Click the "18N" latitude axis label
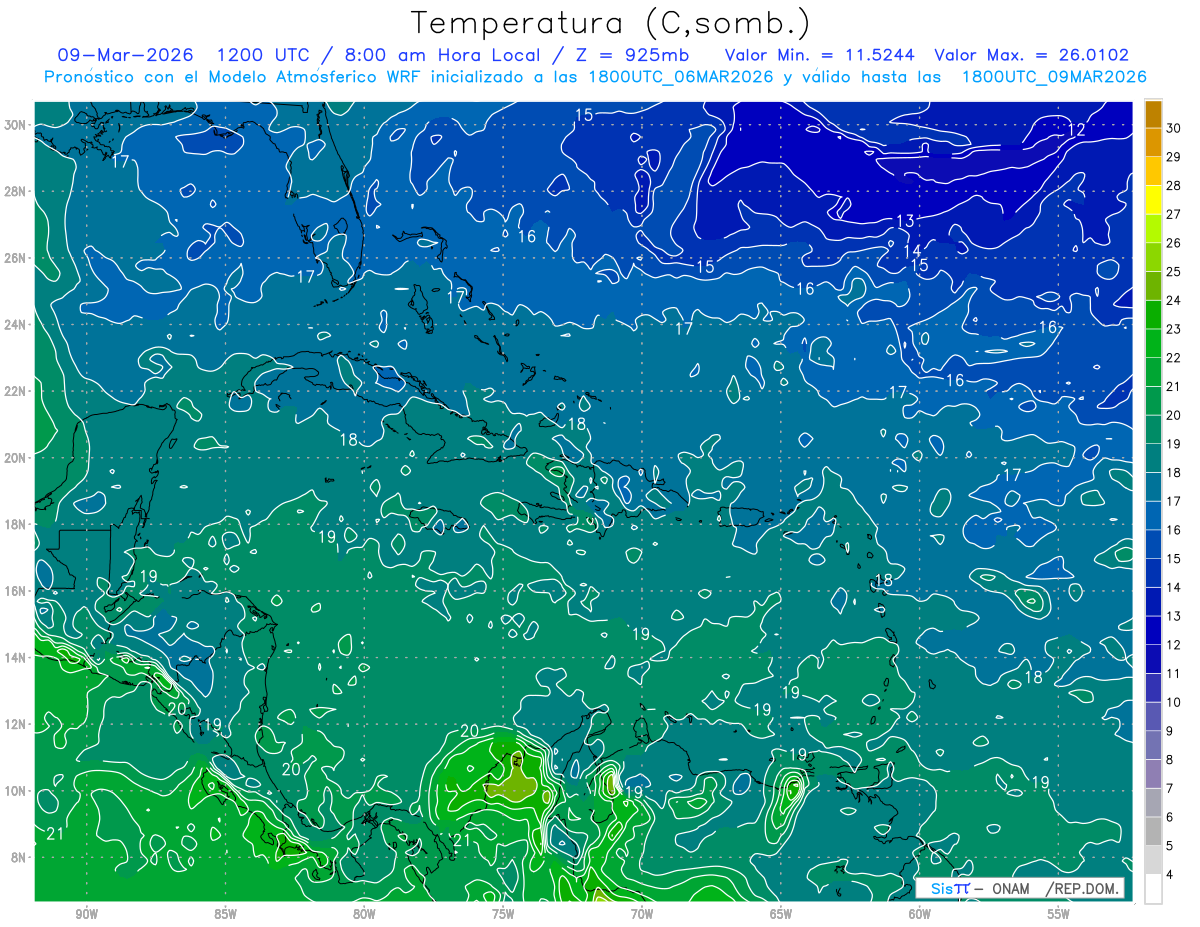Viewport: 1200px width, 927px height. click(16, 524)
